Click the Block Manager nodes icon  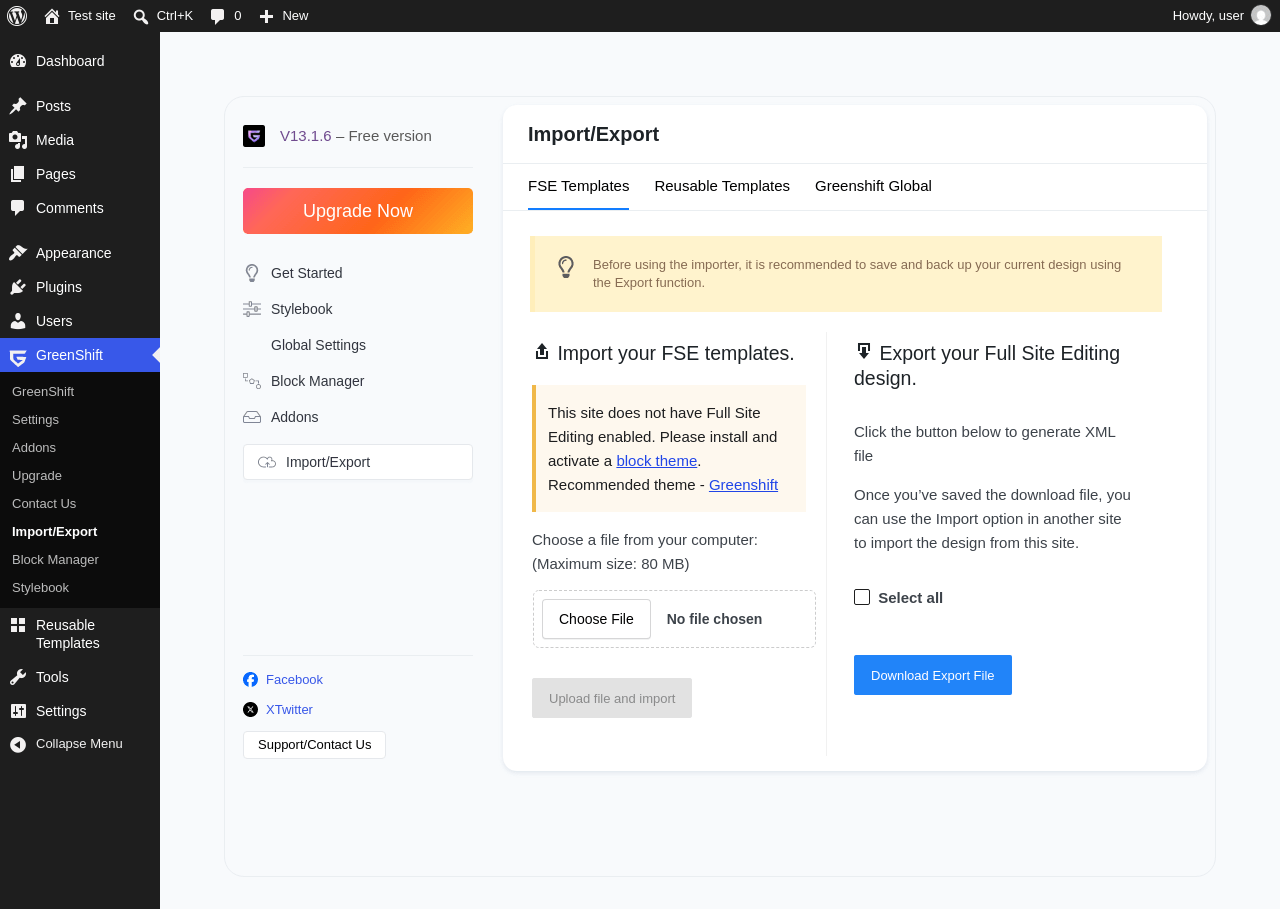(252, 381)
